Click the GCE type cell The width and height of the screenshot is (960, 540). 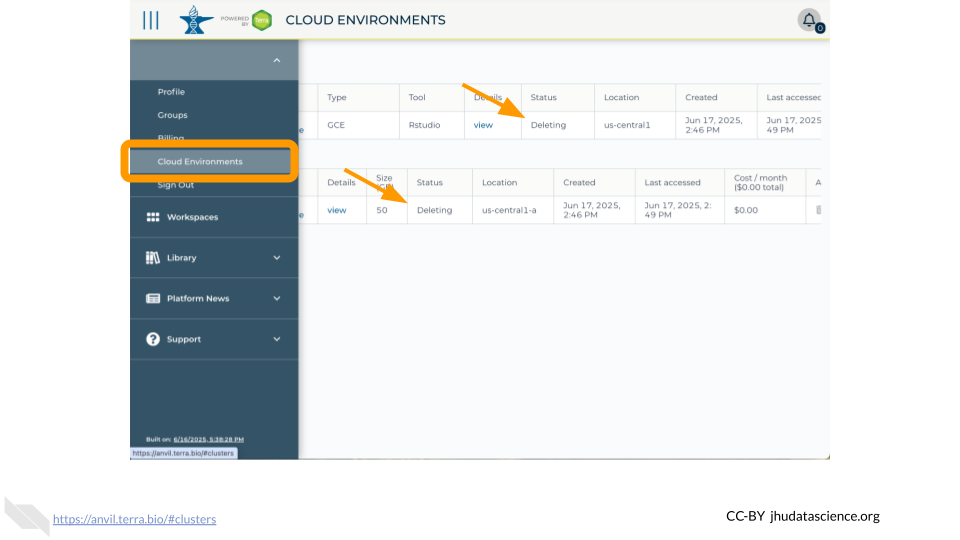pos(336,125)
